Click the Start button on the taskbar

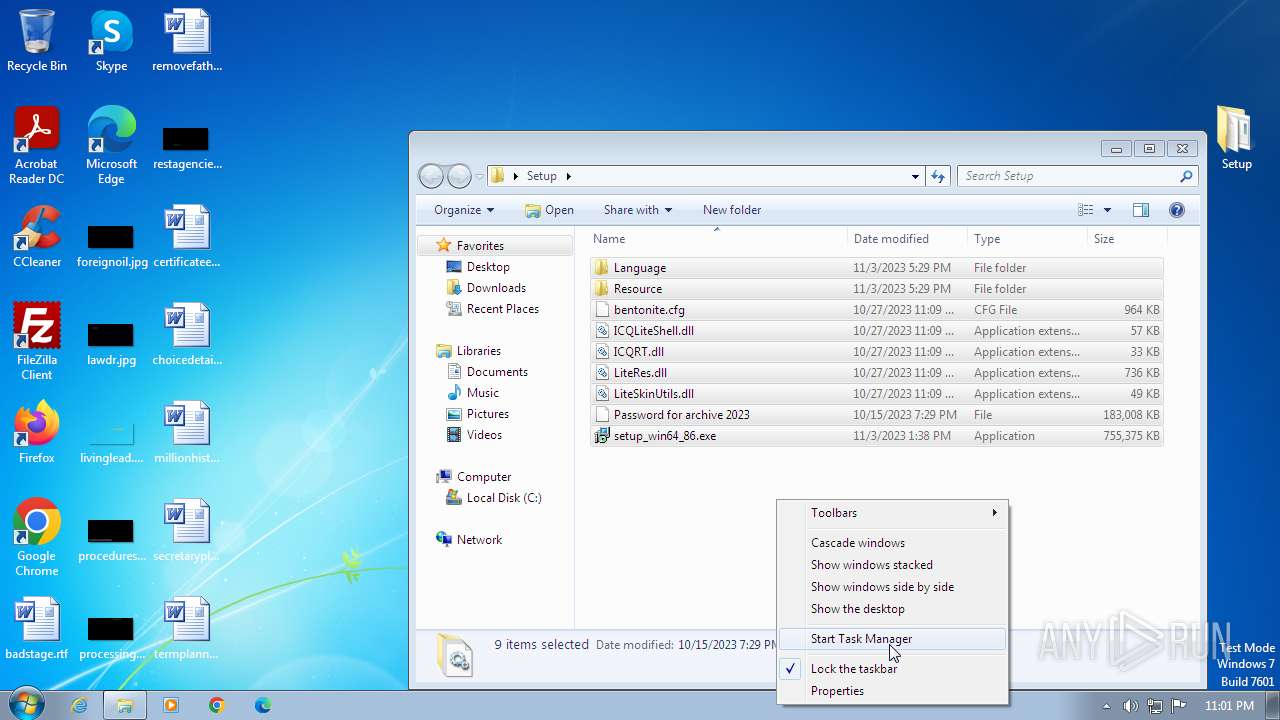[27, 705]
